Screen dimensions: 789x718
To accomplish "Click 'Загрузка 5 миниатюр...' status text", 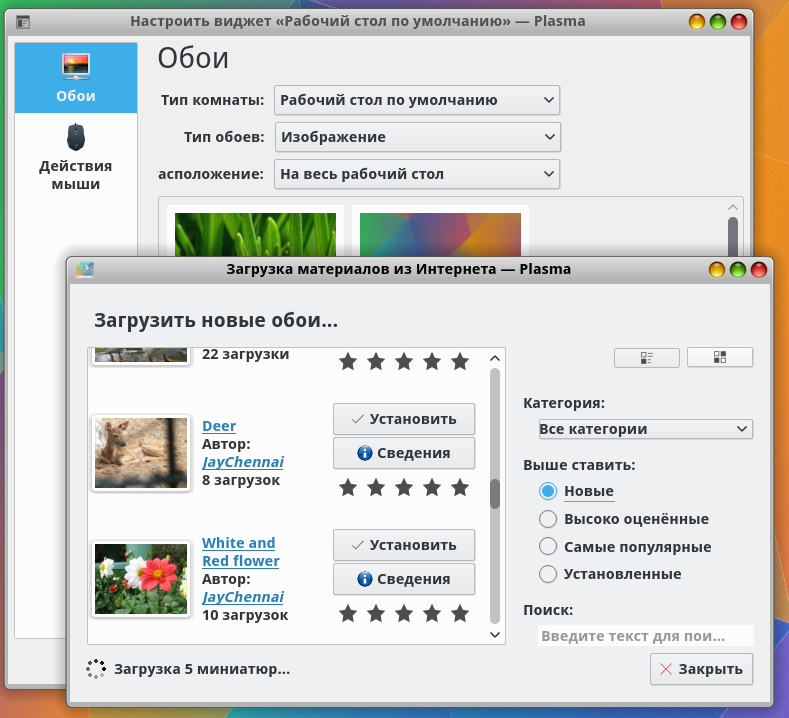I will pos(202,669).
